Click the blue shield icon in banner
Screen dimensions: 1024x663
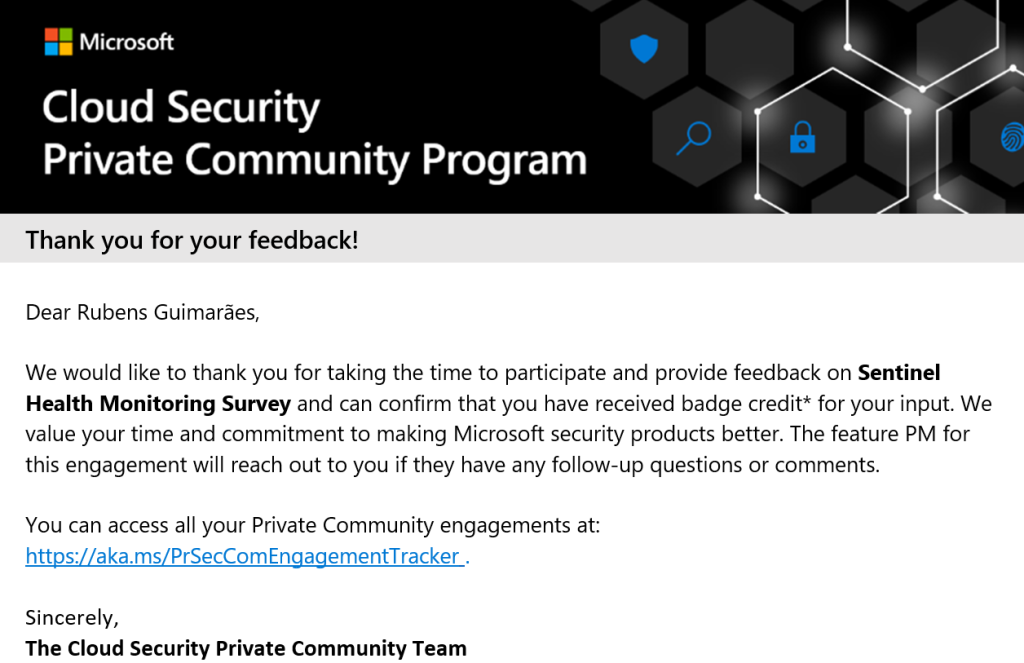(x=644, y=48)
